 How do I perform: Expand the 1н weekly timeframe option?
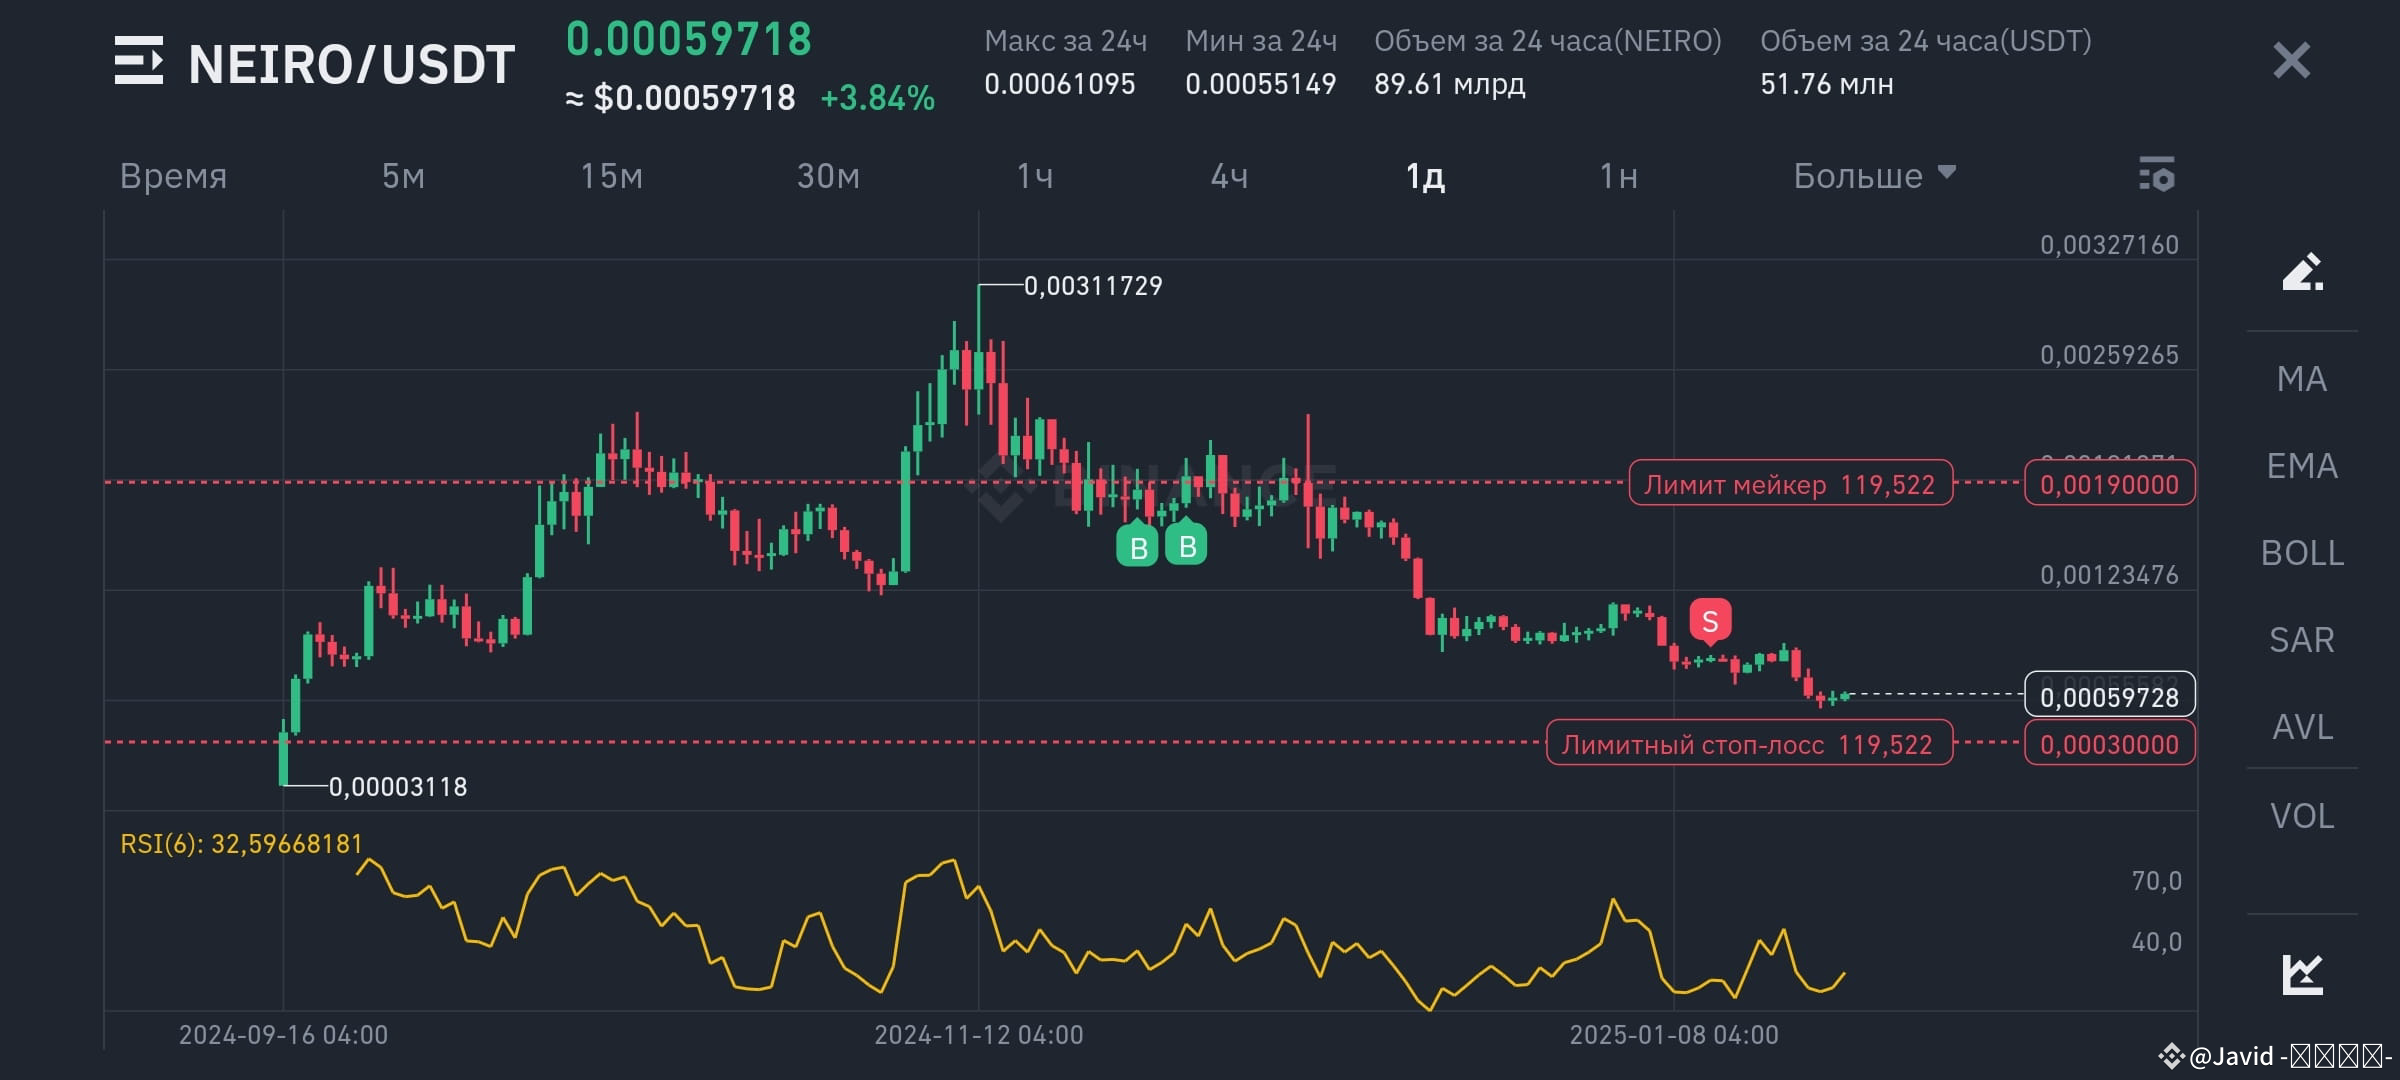[1620, 176]
